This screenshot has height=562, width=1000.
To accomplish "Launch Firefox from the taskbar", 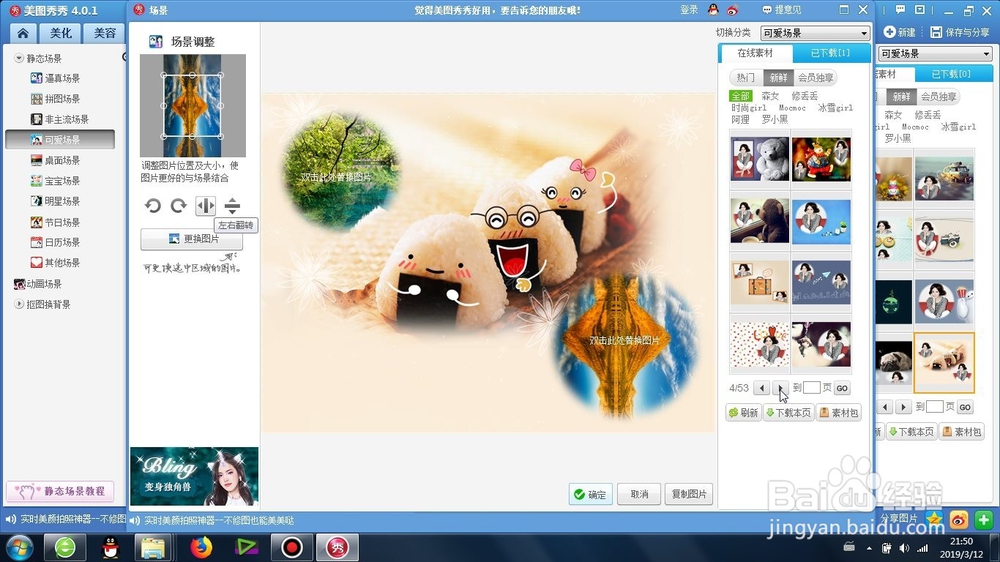I will [x=201, y=547].
